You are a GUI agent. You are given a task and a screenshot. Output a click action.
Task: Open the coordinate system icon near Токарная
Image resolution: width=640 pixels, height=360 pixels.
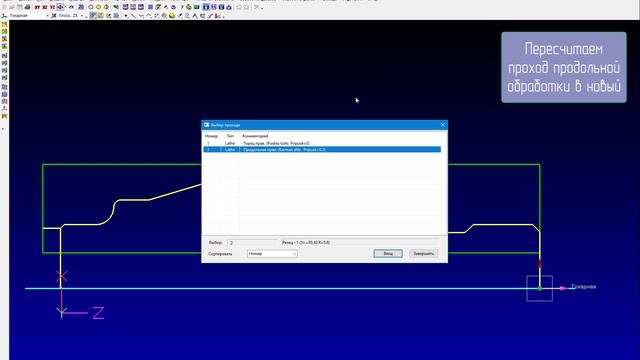click(4, 16)
